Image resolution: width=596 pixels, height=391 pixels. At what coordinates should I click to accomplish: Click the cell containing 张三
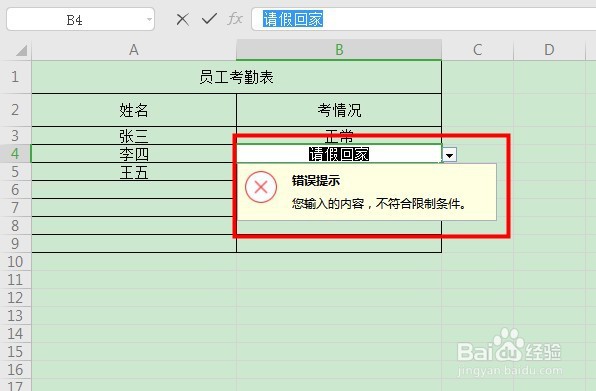(134, 136)
